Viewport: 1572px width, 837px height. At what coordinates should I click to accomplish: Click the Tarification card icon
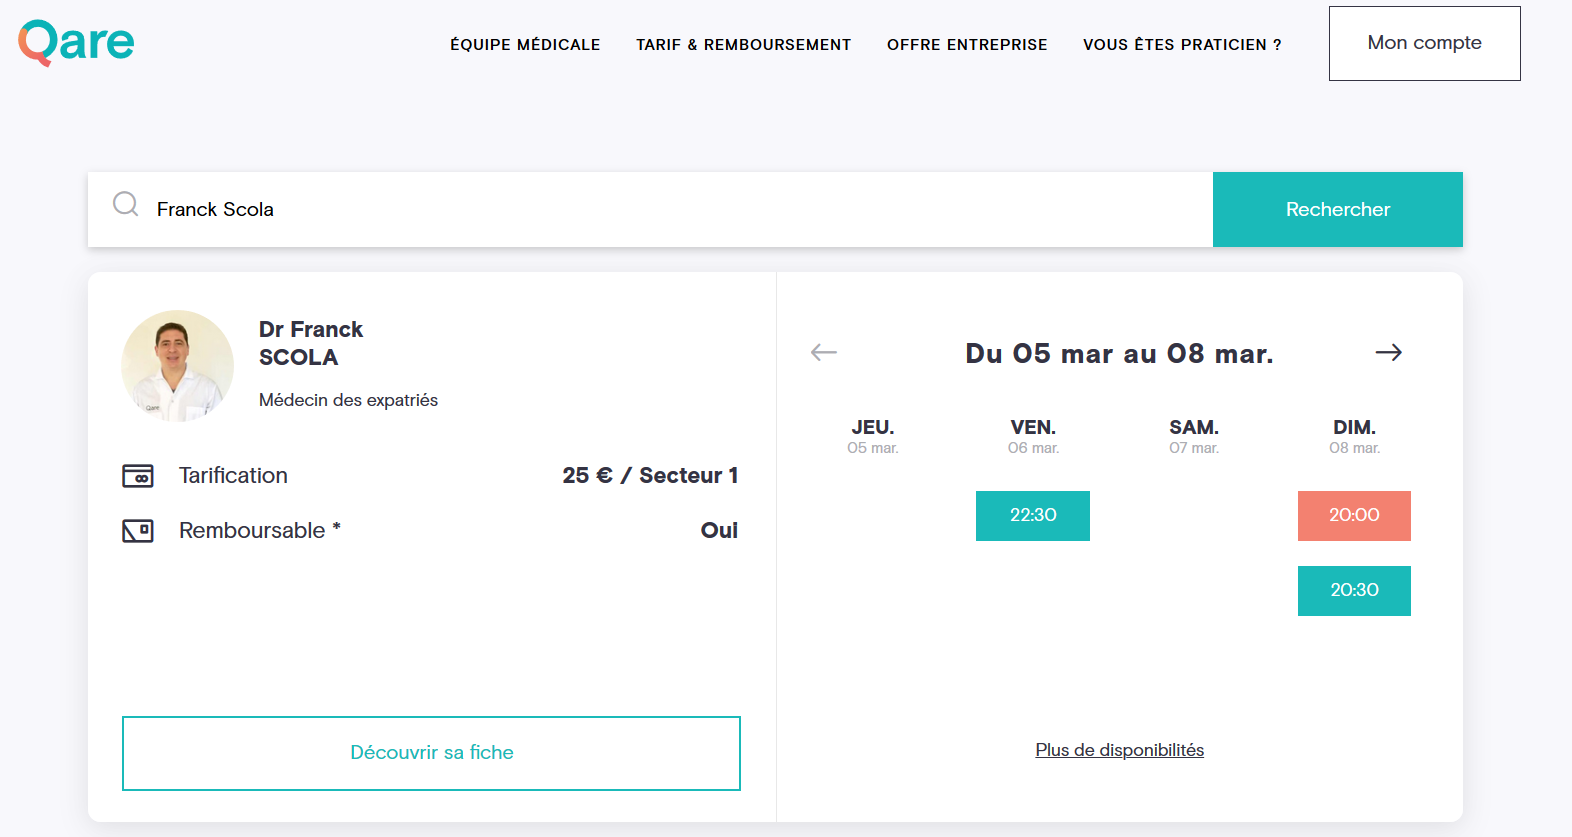click(138, 476)
